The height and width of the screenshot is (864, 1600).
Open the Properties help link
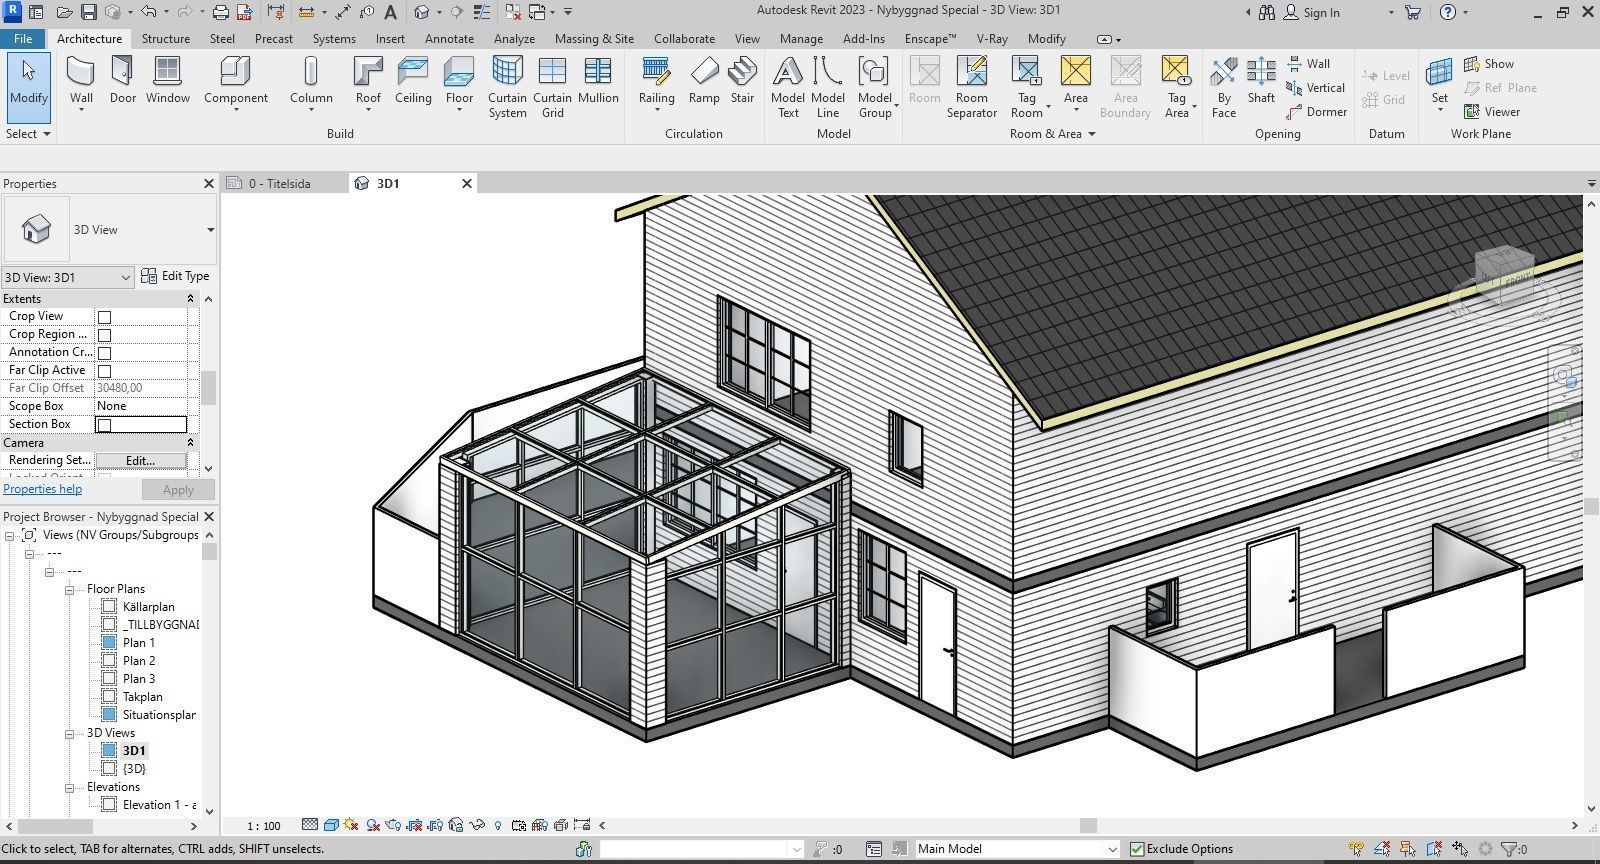pos(42,489)
